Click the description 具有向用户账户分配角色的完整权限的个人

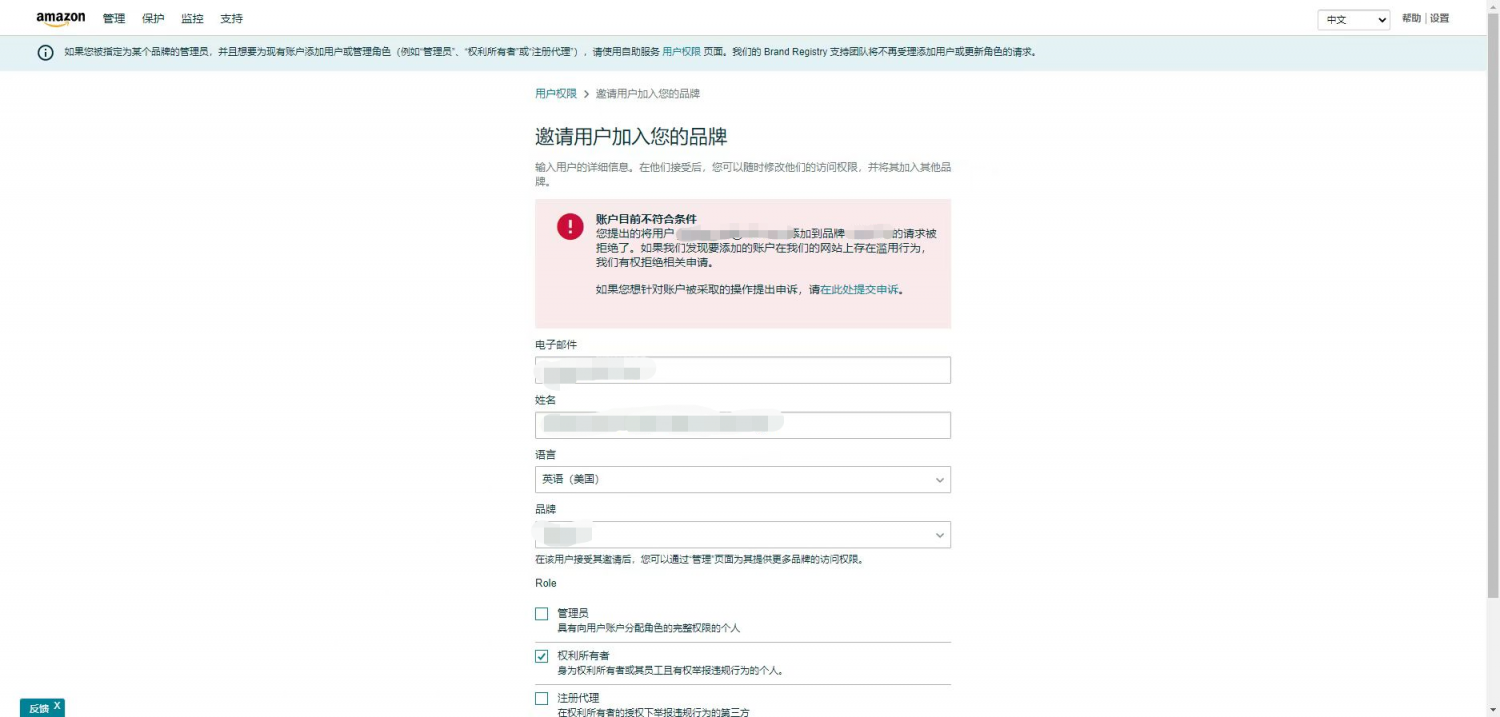tap(649, 628)
